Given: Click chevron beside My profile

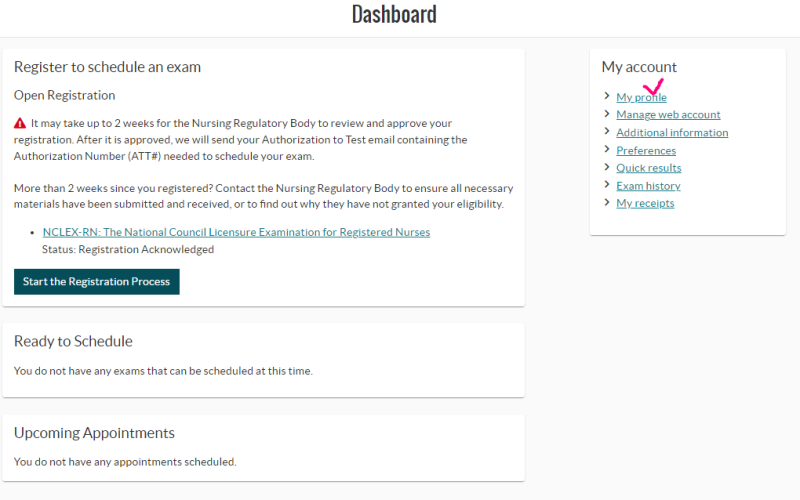Looking at the screenshot, I should coord(607,95).
